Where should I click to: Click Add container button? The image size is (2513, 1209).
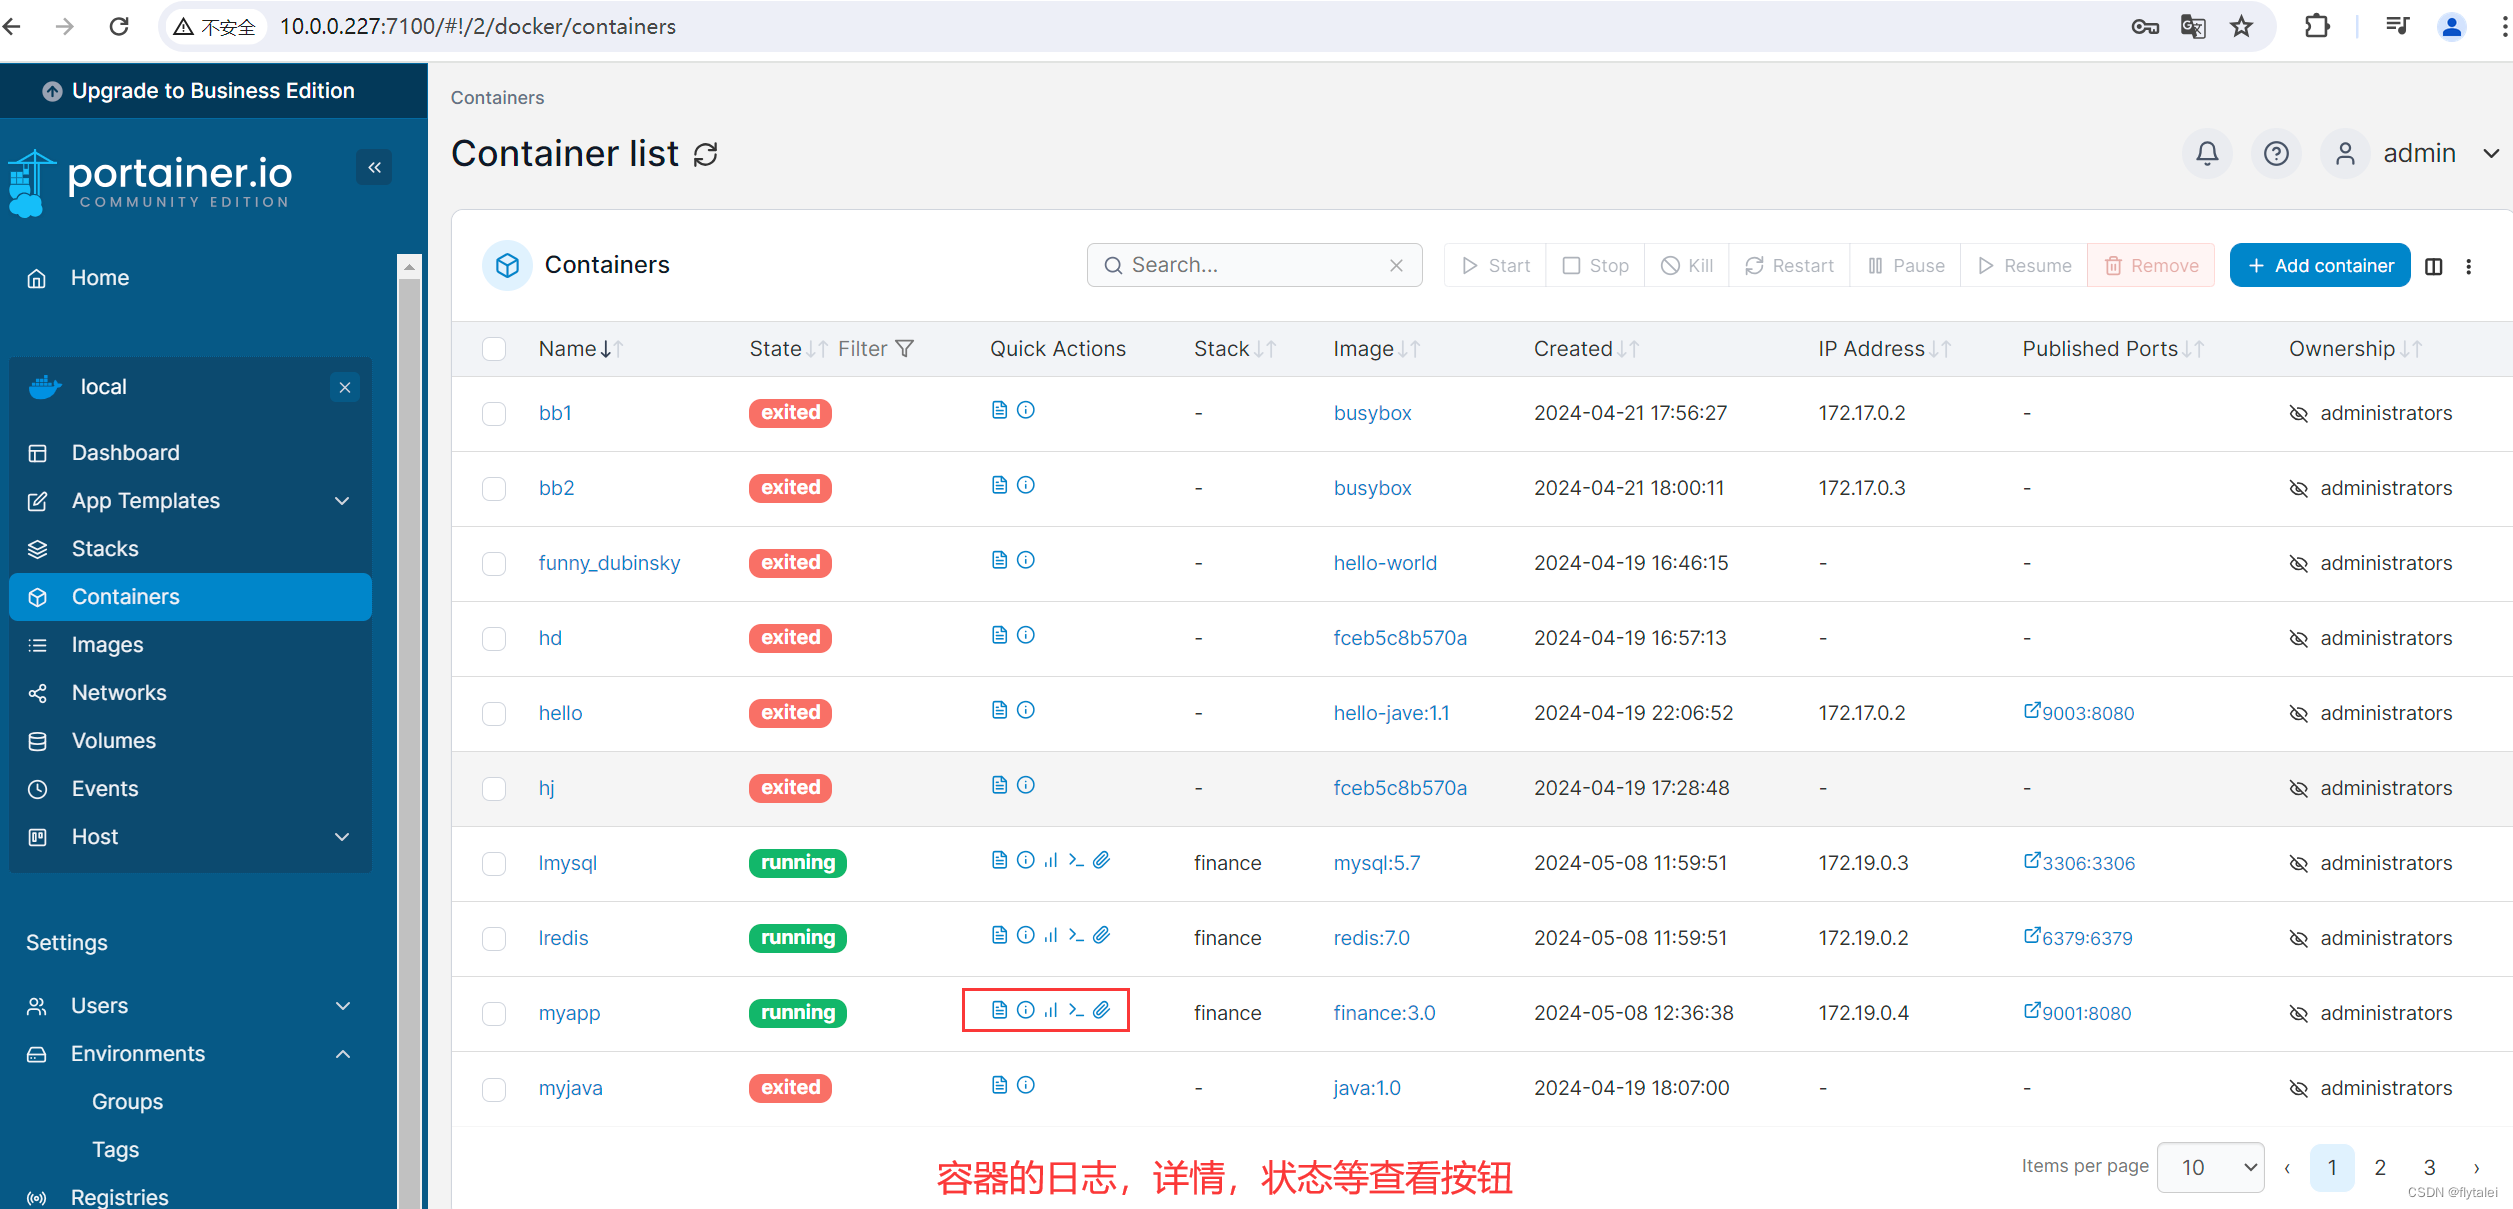(x=2320, y=266)
